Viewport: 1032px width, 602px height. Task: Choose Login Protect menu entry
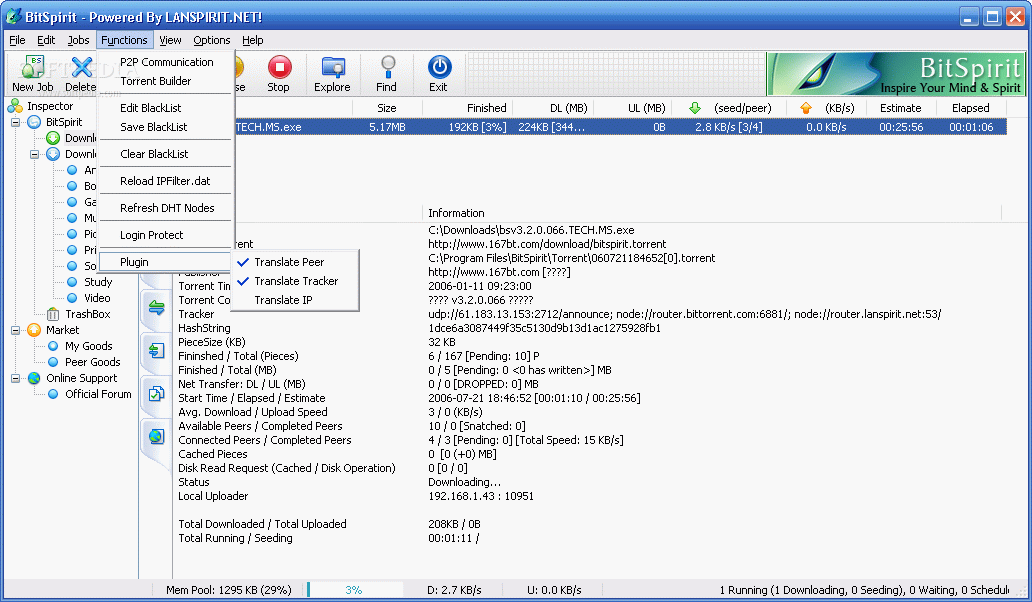pos(165,235)
